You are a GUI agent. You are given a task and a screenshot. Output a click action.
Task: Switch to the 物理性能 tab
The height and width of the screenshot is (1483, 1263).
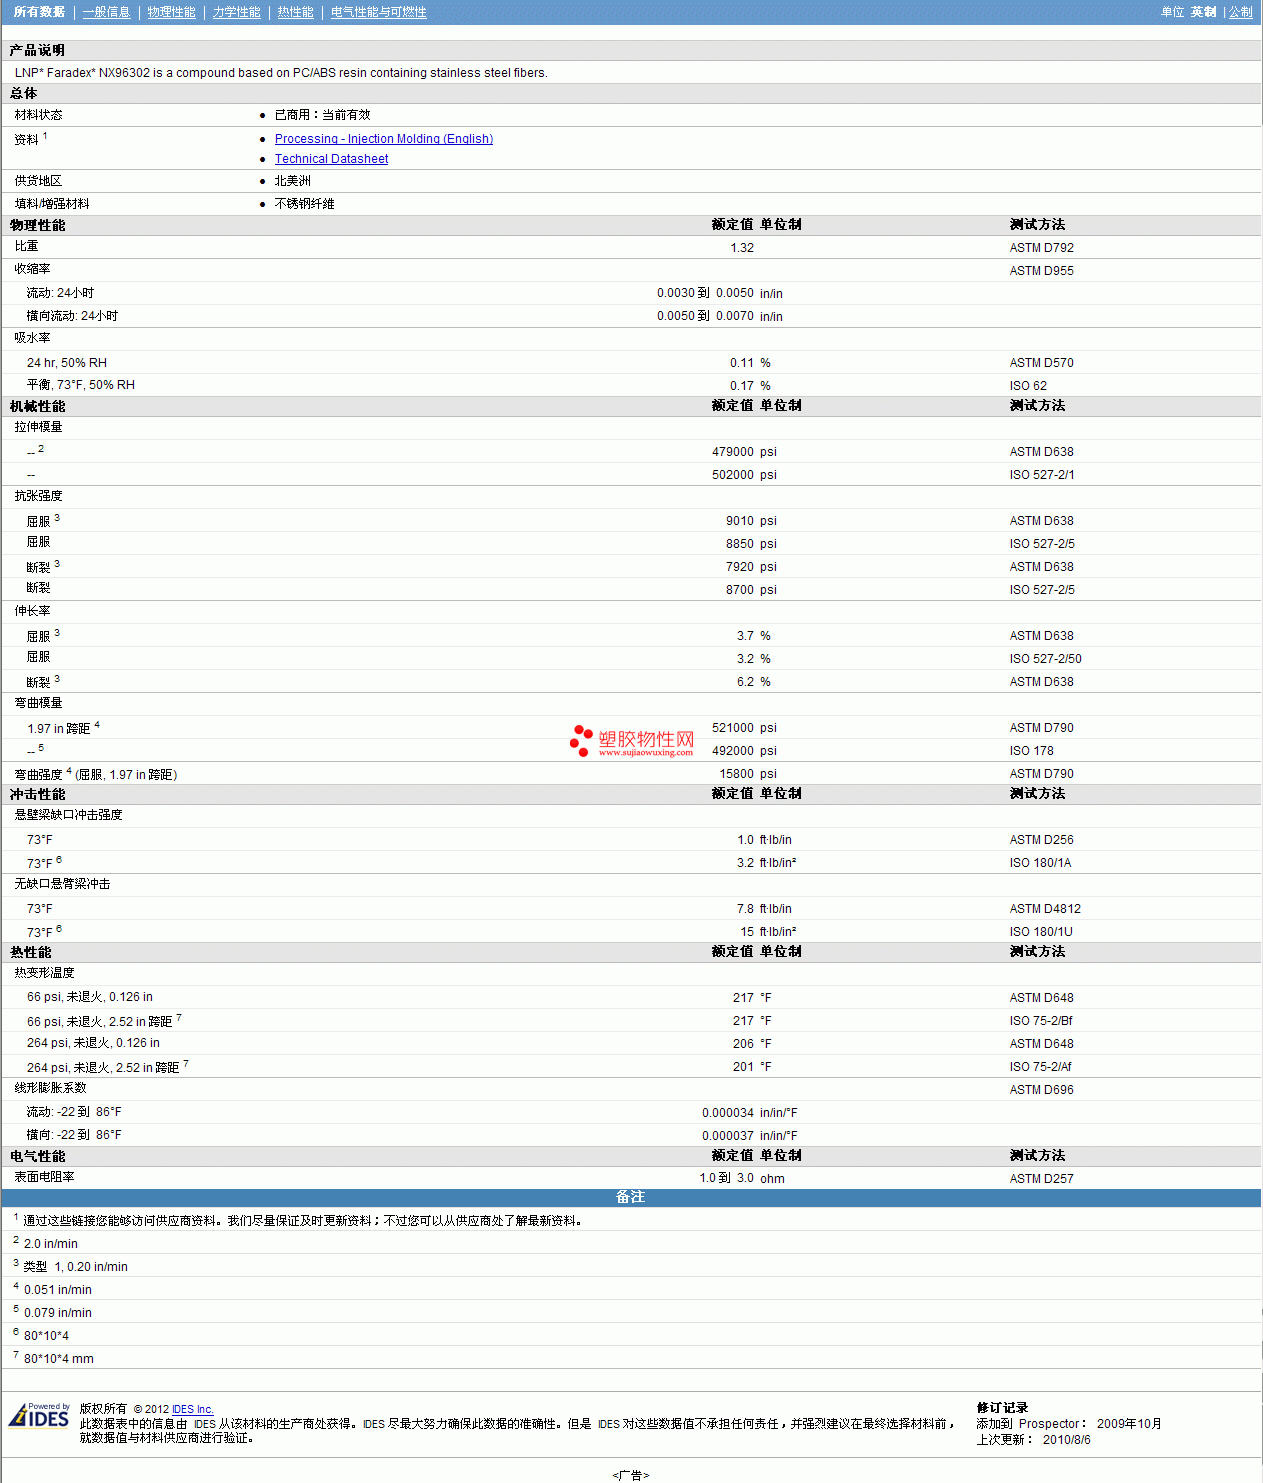171,12
